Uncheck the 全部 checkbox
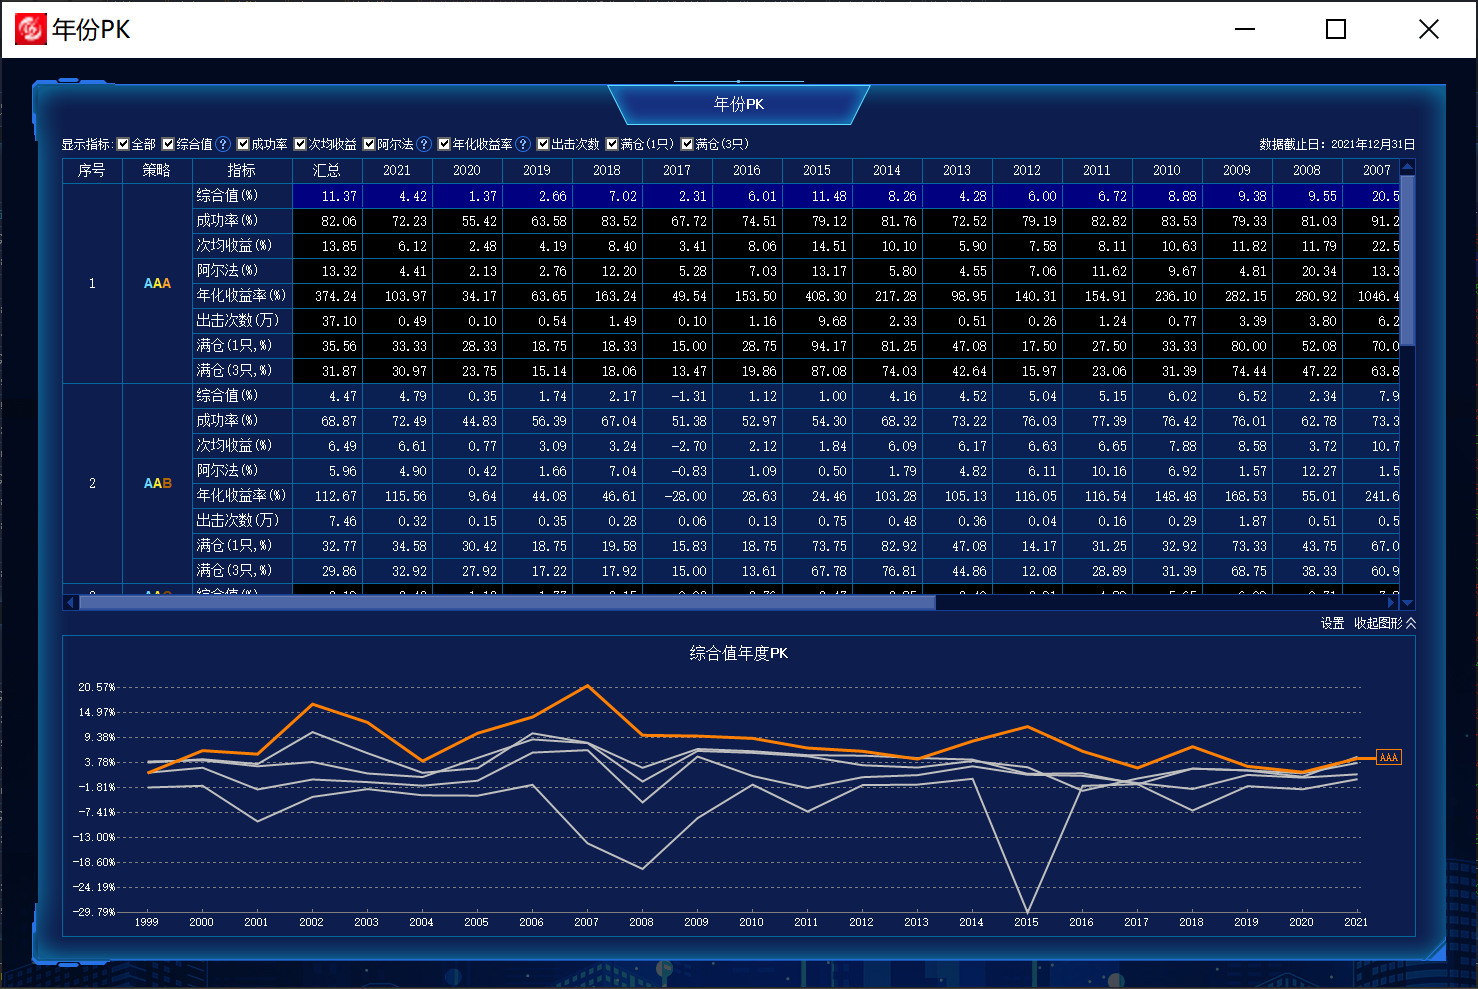Viewport: 1478px width, 989px height. tap(123, 144)
